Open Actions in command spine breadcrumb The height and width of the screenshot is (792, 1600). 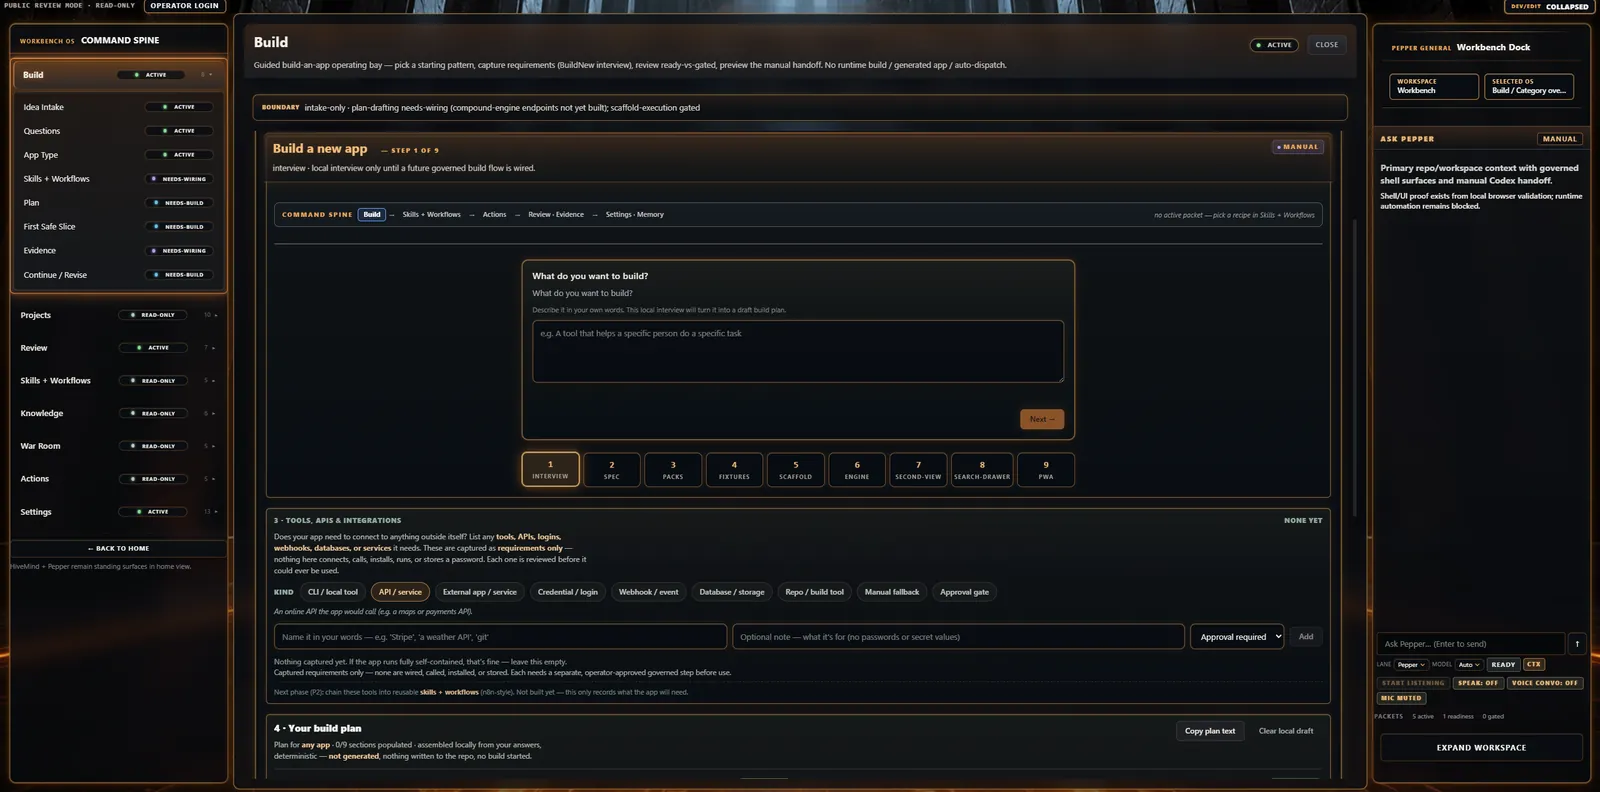[494, 215]
